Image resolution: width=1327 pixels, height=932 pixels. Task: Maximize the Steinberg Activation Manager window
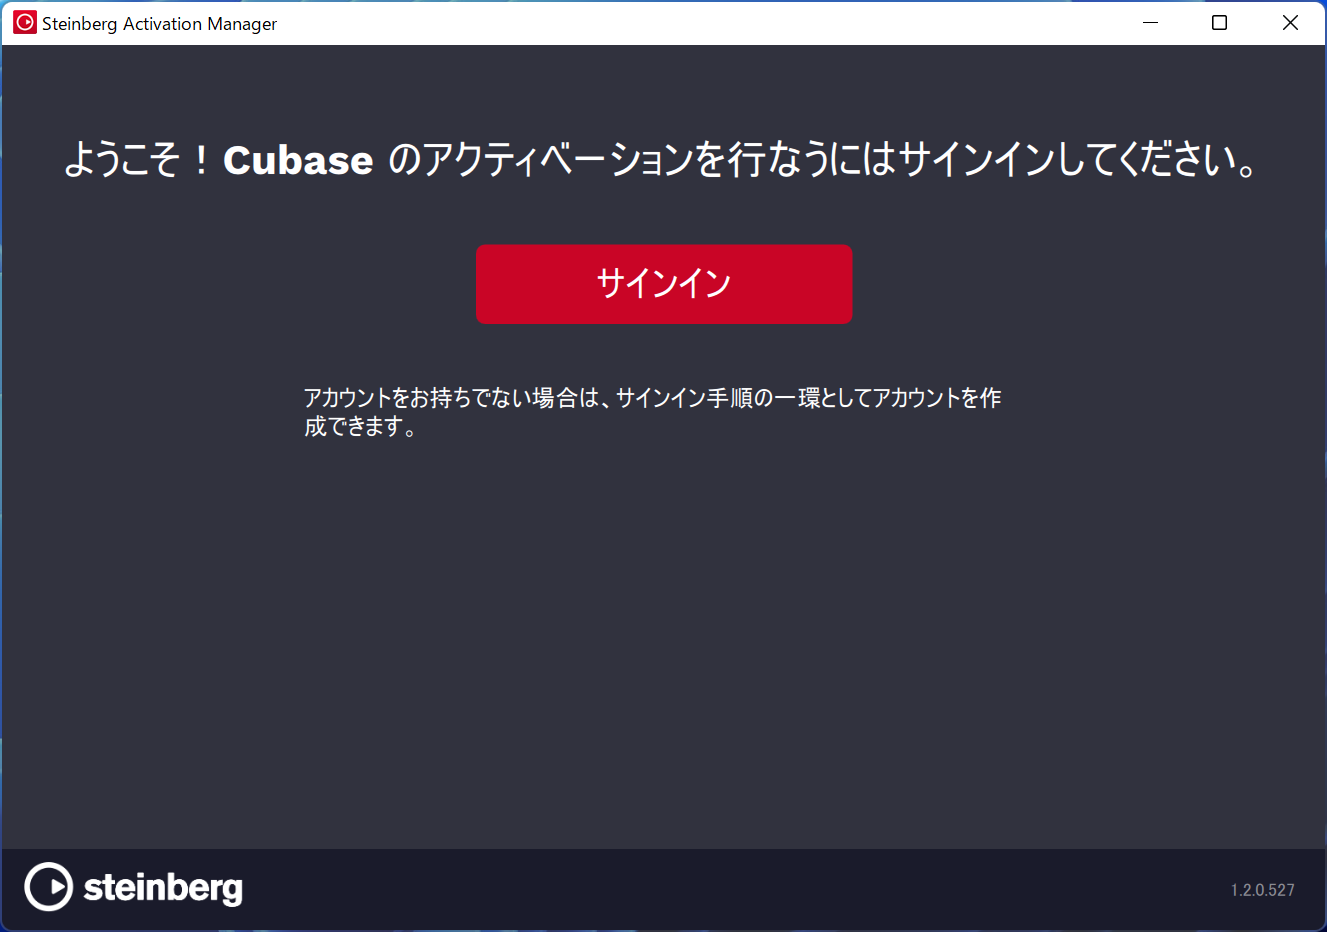(x=1219, y=22)
